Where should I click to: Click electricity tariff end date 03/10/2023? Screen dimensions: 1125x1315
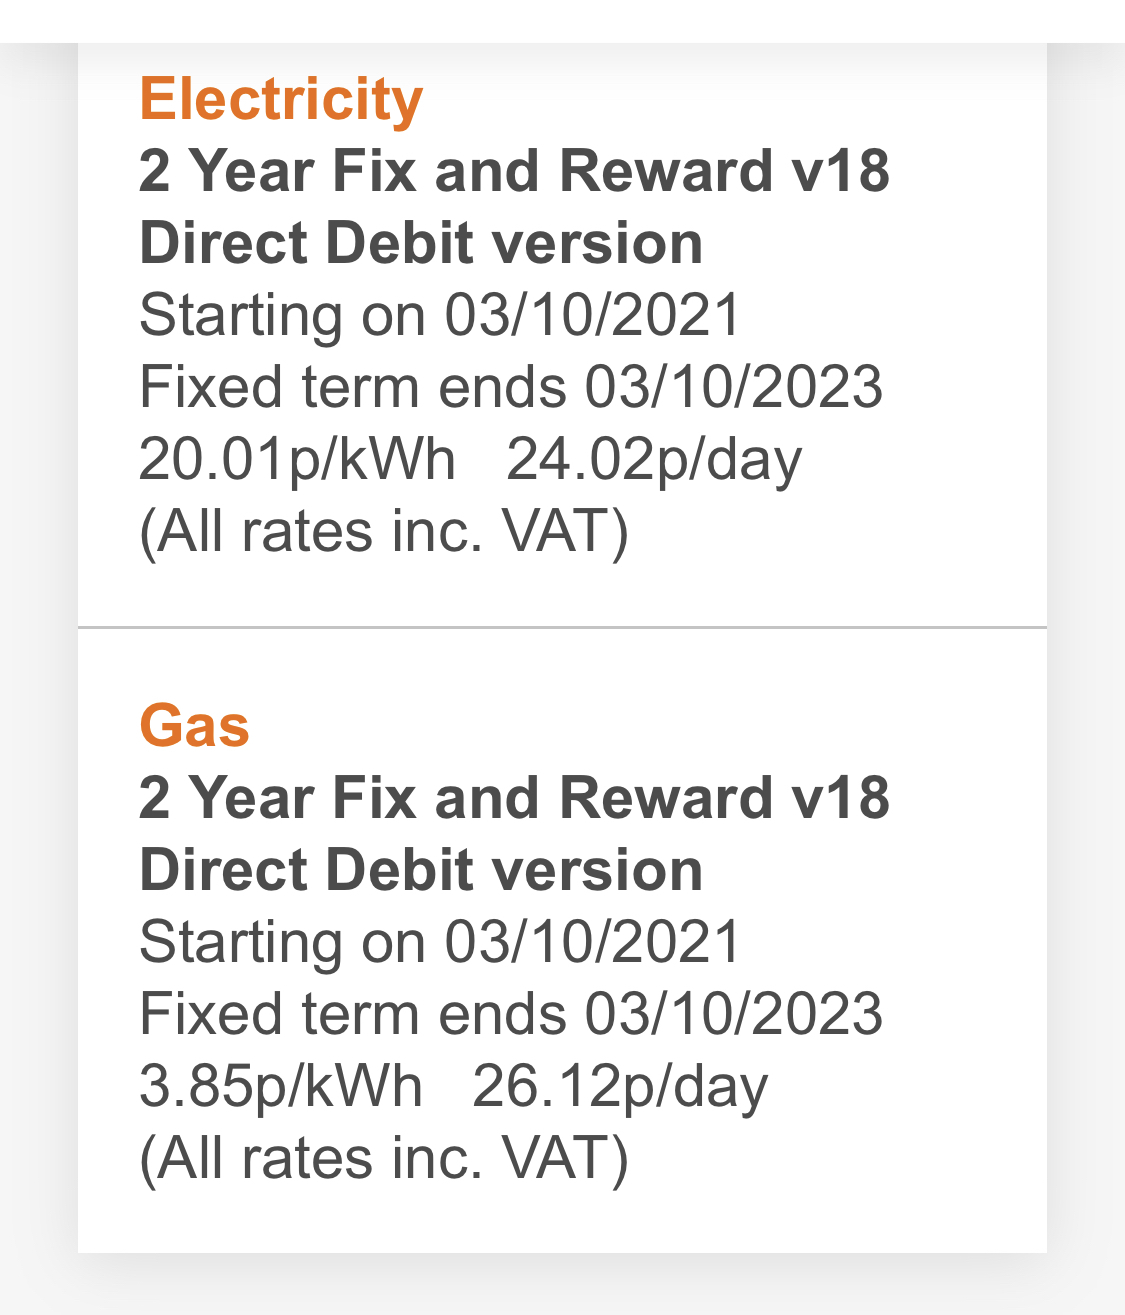pos(734,388)
